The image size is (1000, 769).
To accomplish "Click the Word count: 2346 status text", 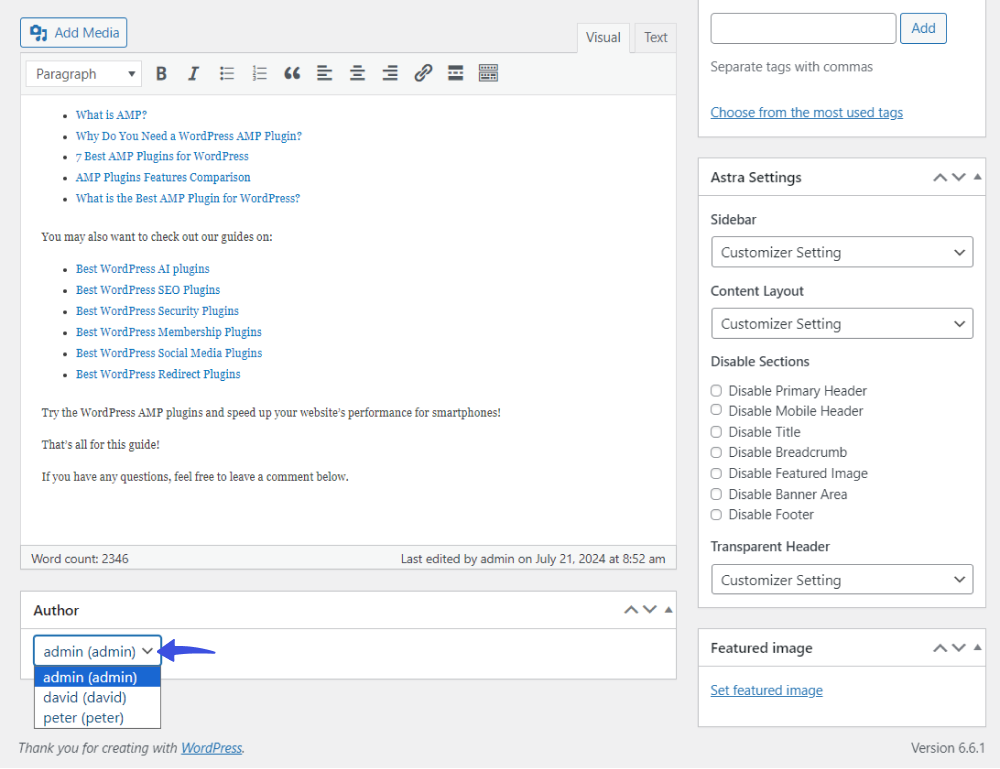I will click(80, 559).
